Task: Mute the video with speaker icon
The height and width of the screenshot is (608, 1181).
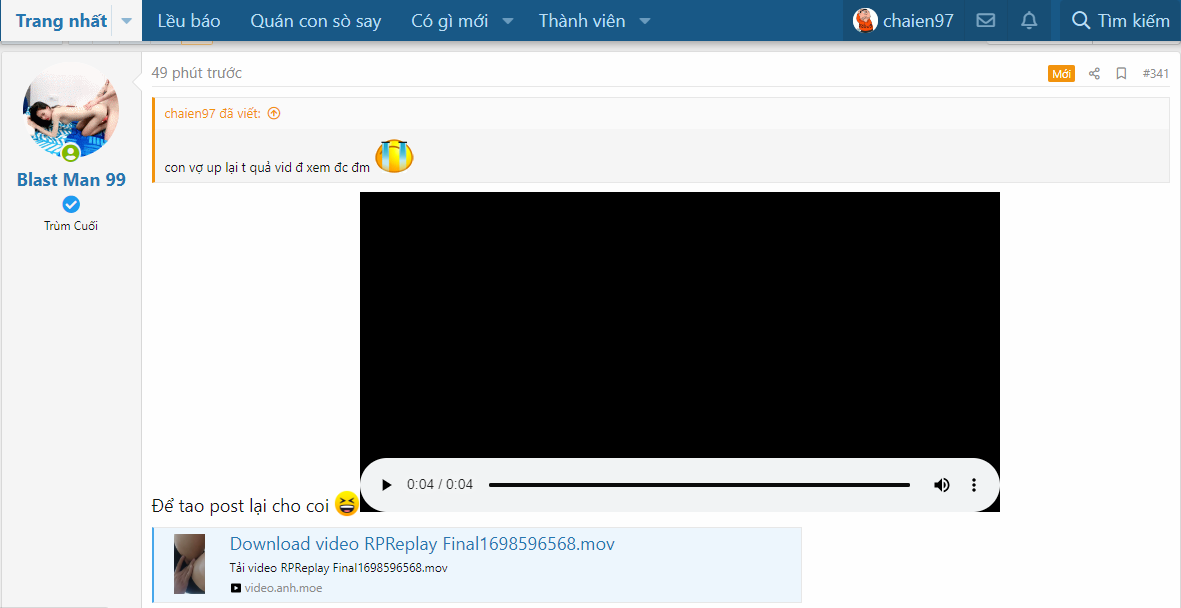Action: tap(941, 485)
